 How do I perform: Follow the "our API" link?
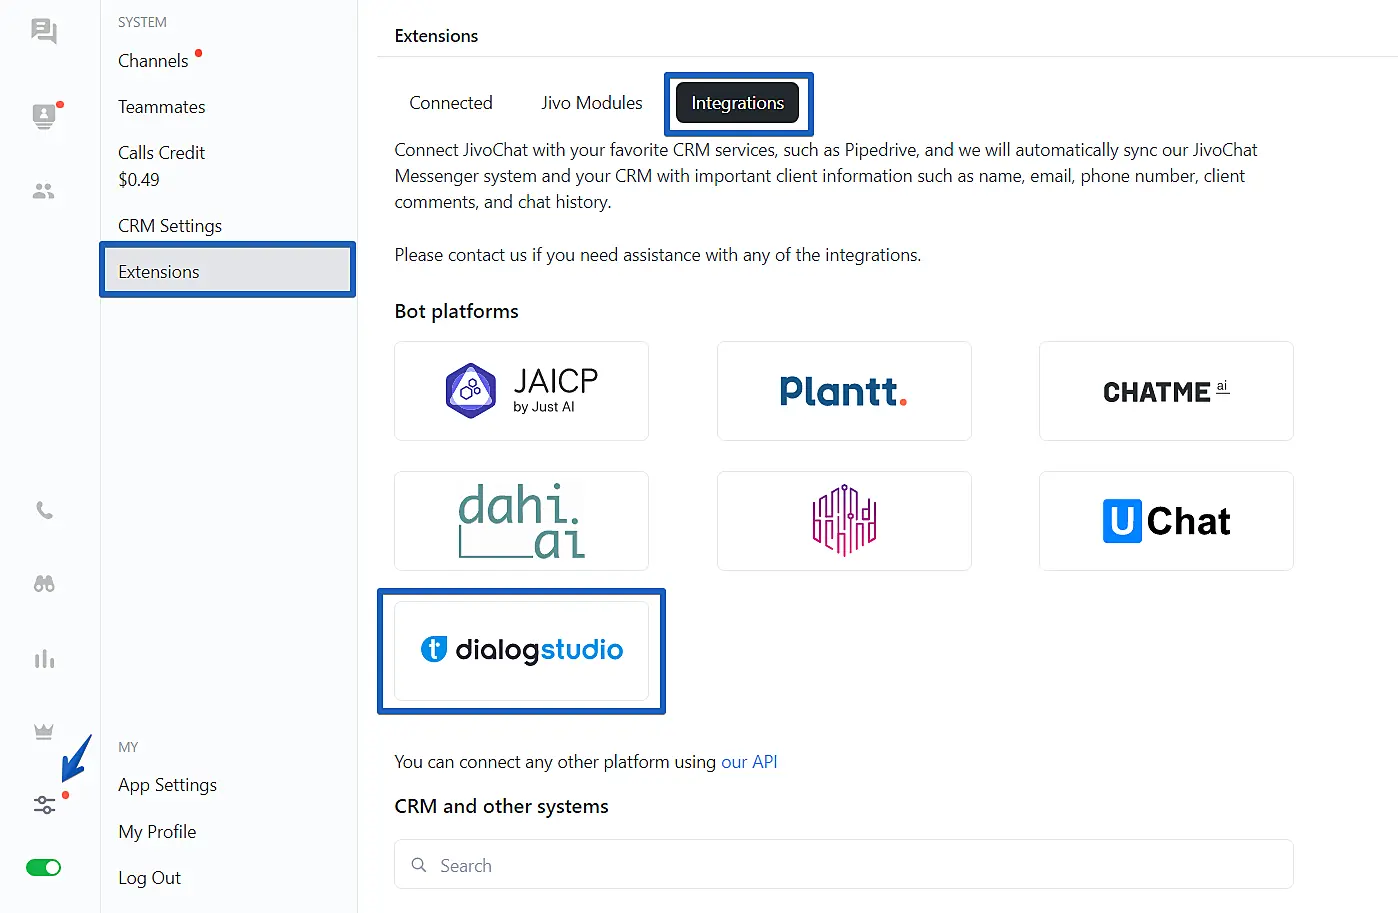749,762
